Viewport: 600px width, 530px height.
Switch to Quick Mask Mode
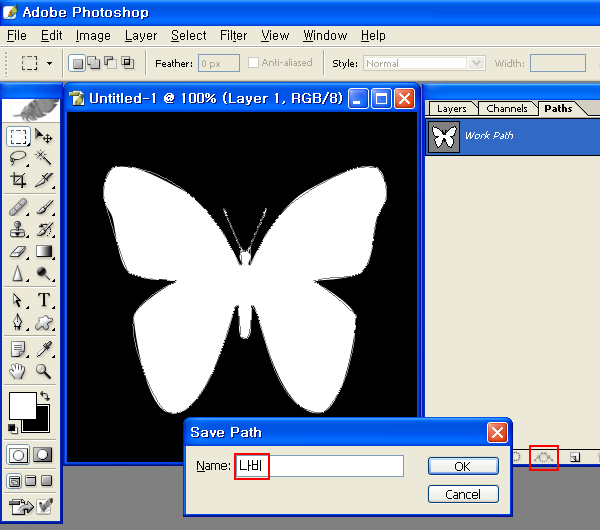(42, 455)
